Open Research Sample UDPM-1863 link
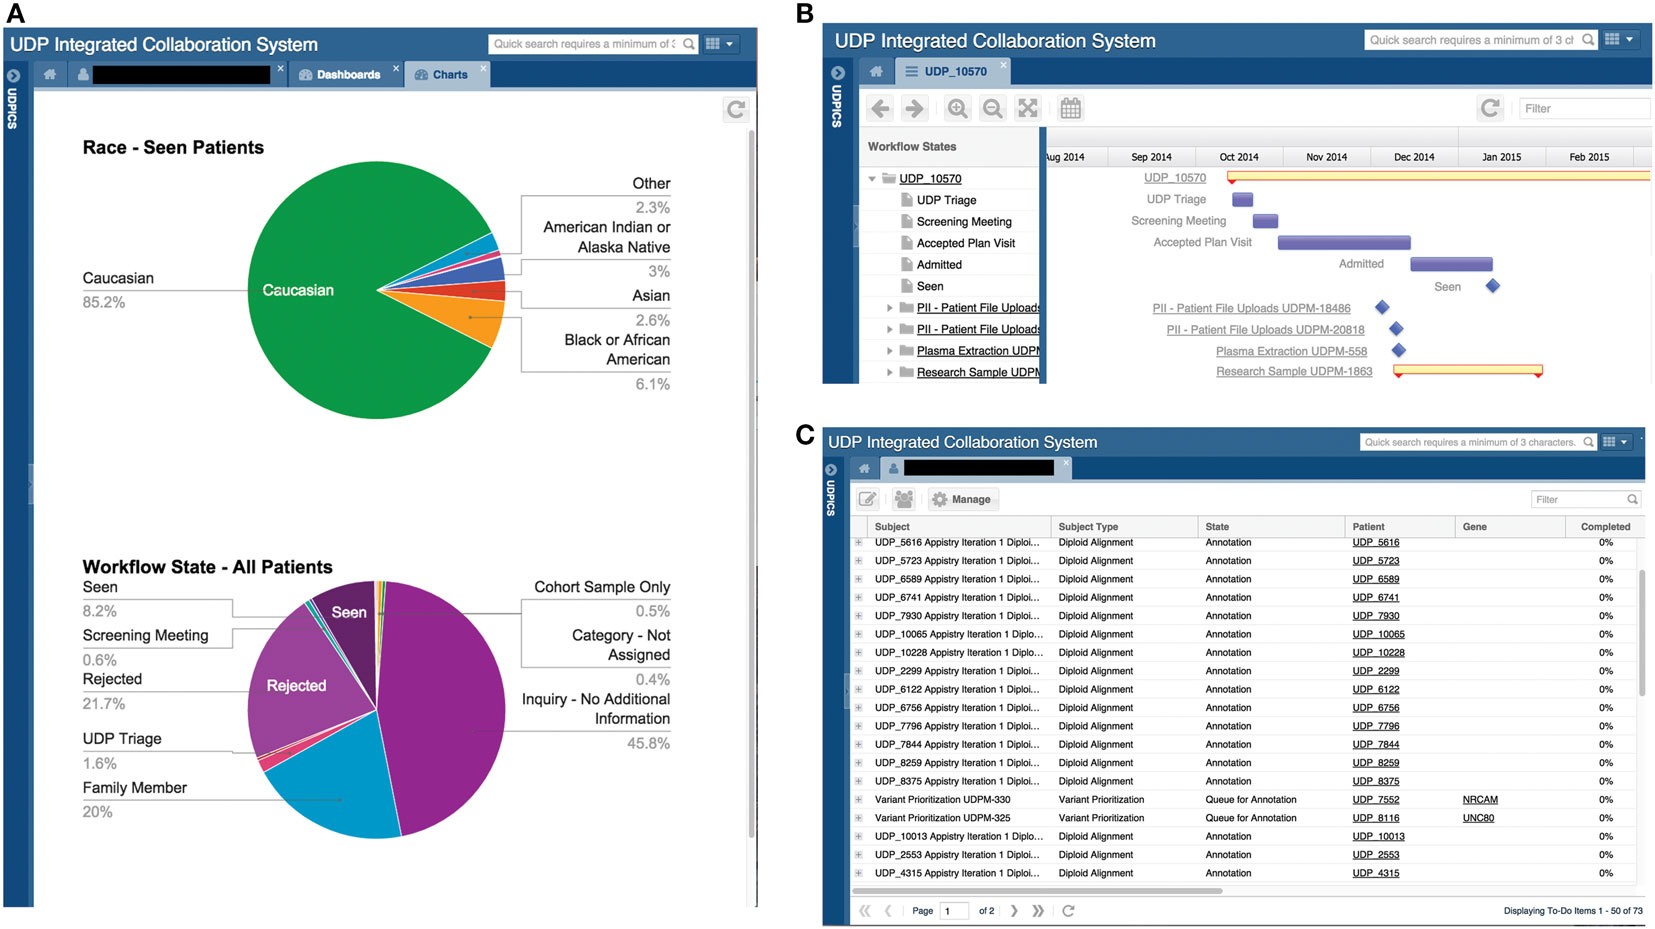The image size is (1655, 929). pyautogui.click(x=1294, y=371)
